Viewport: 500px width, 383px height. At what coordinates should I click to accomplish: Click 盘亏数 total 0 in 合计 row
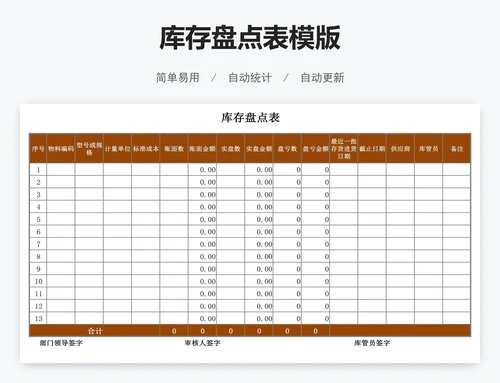[x=287, y=331]
